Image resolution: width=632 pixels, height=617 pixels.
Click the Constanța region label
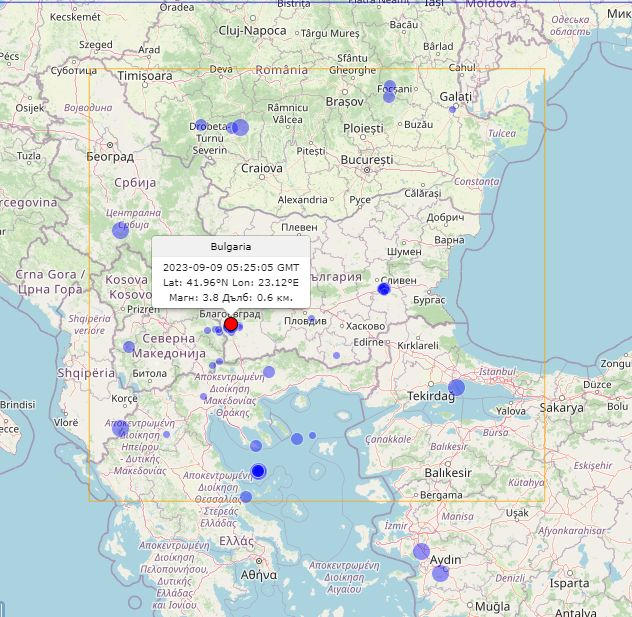click(x=477, y=181)
